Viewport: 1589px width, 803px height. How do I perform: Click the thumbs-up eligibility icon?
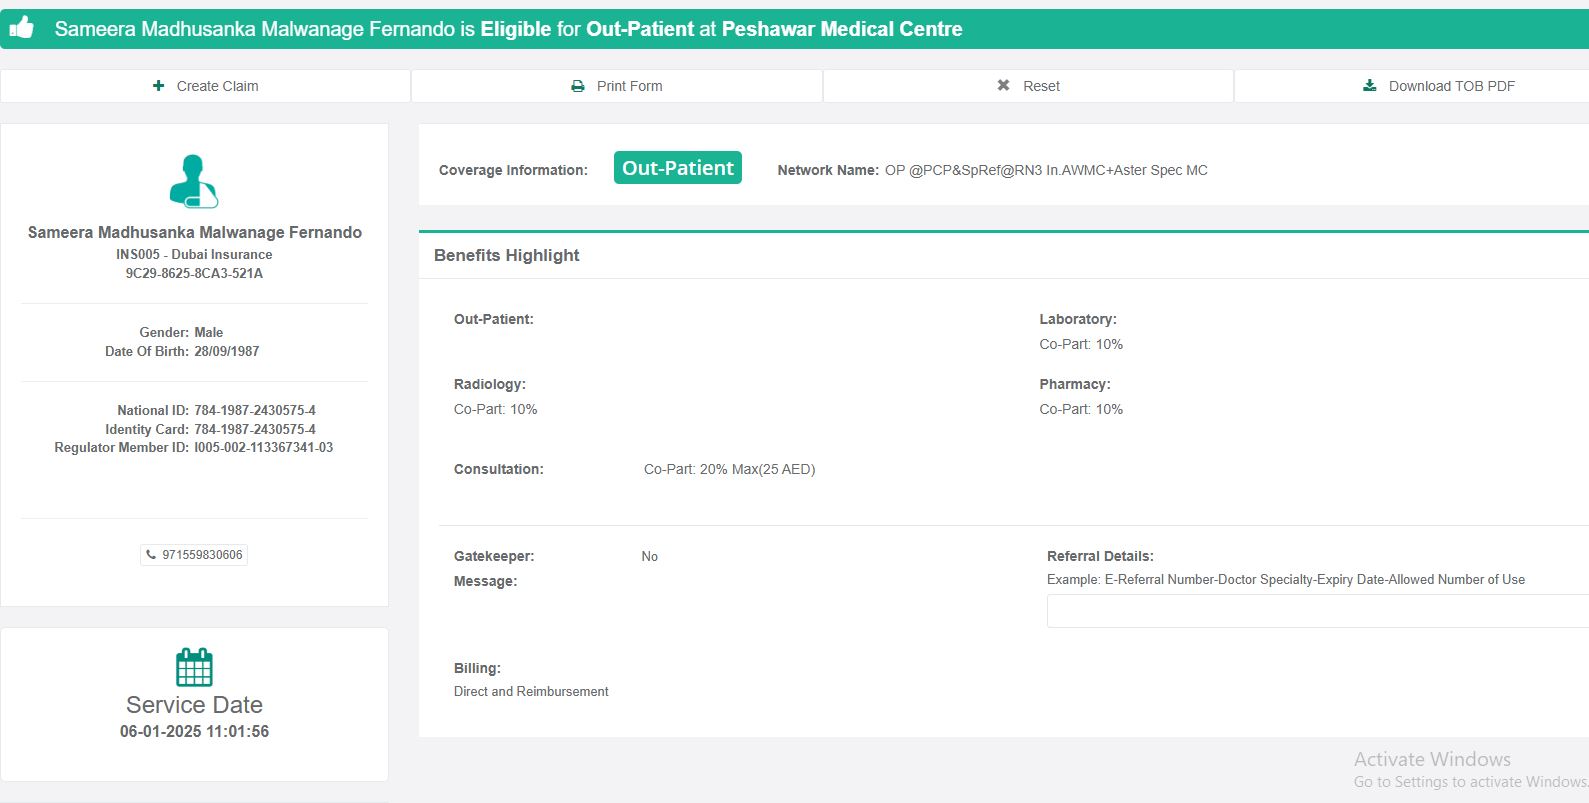click(x=21, y=28)
